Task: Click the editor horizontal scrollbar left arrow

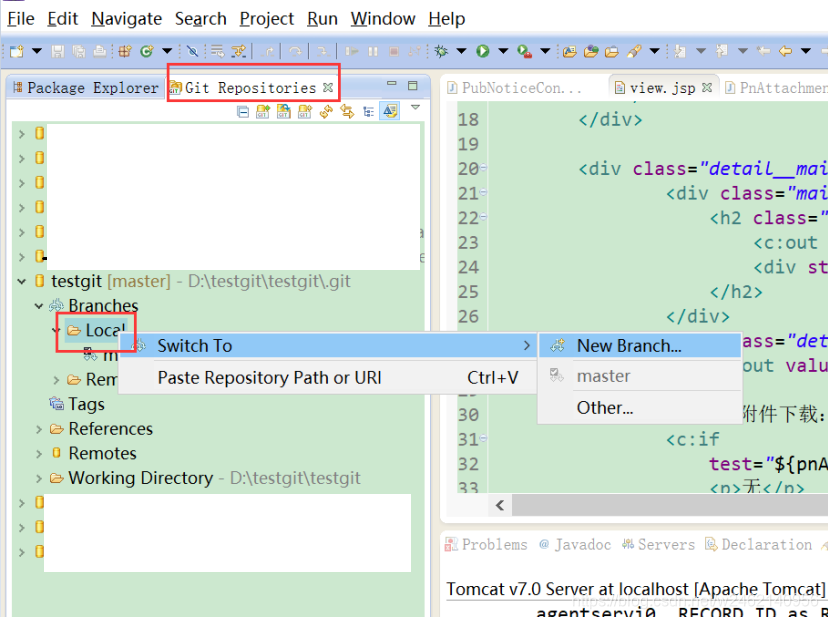Action: (500, 505)
